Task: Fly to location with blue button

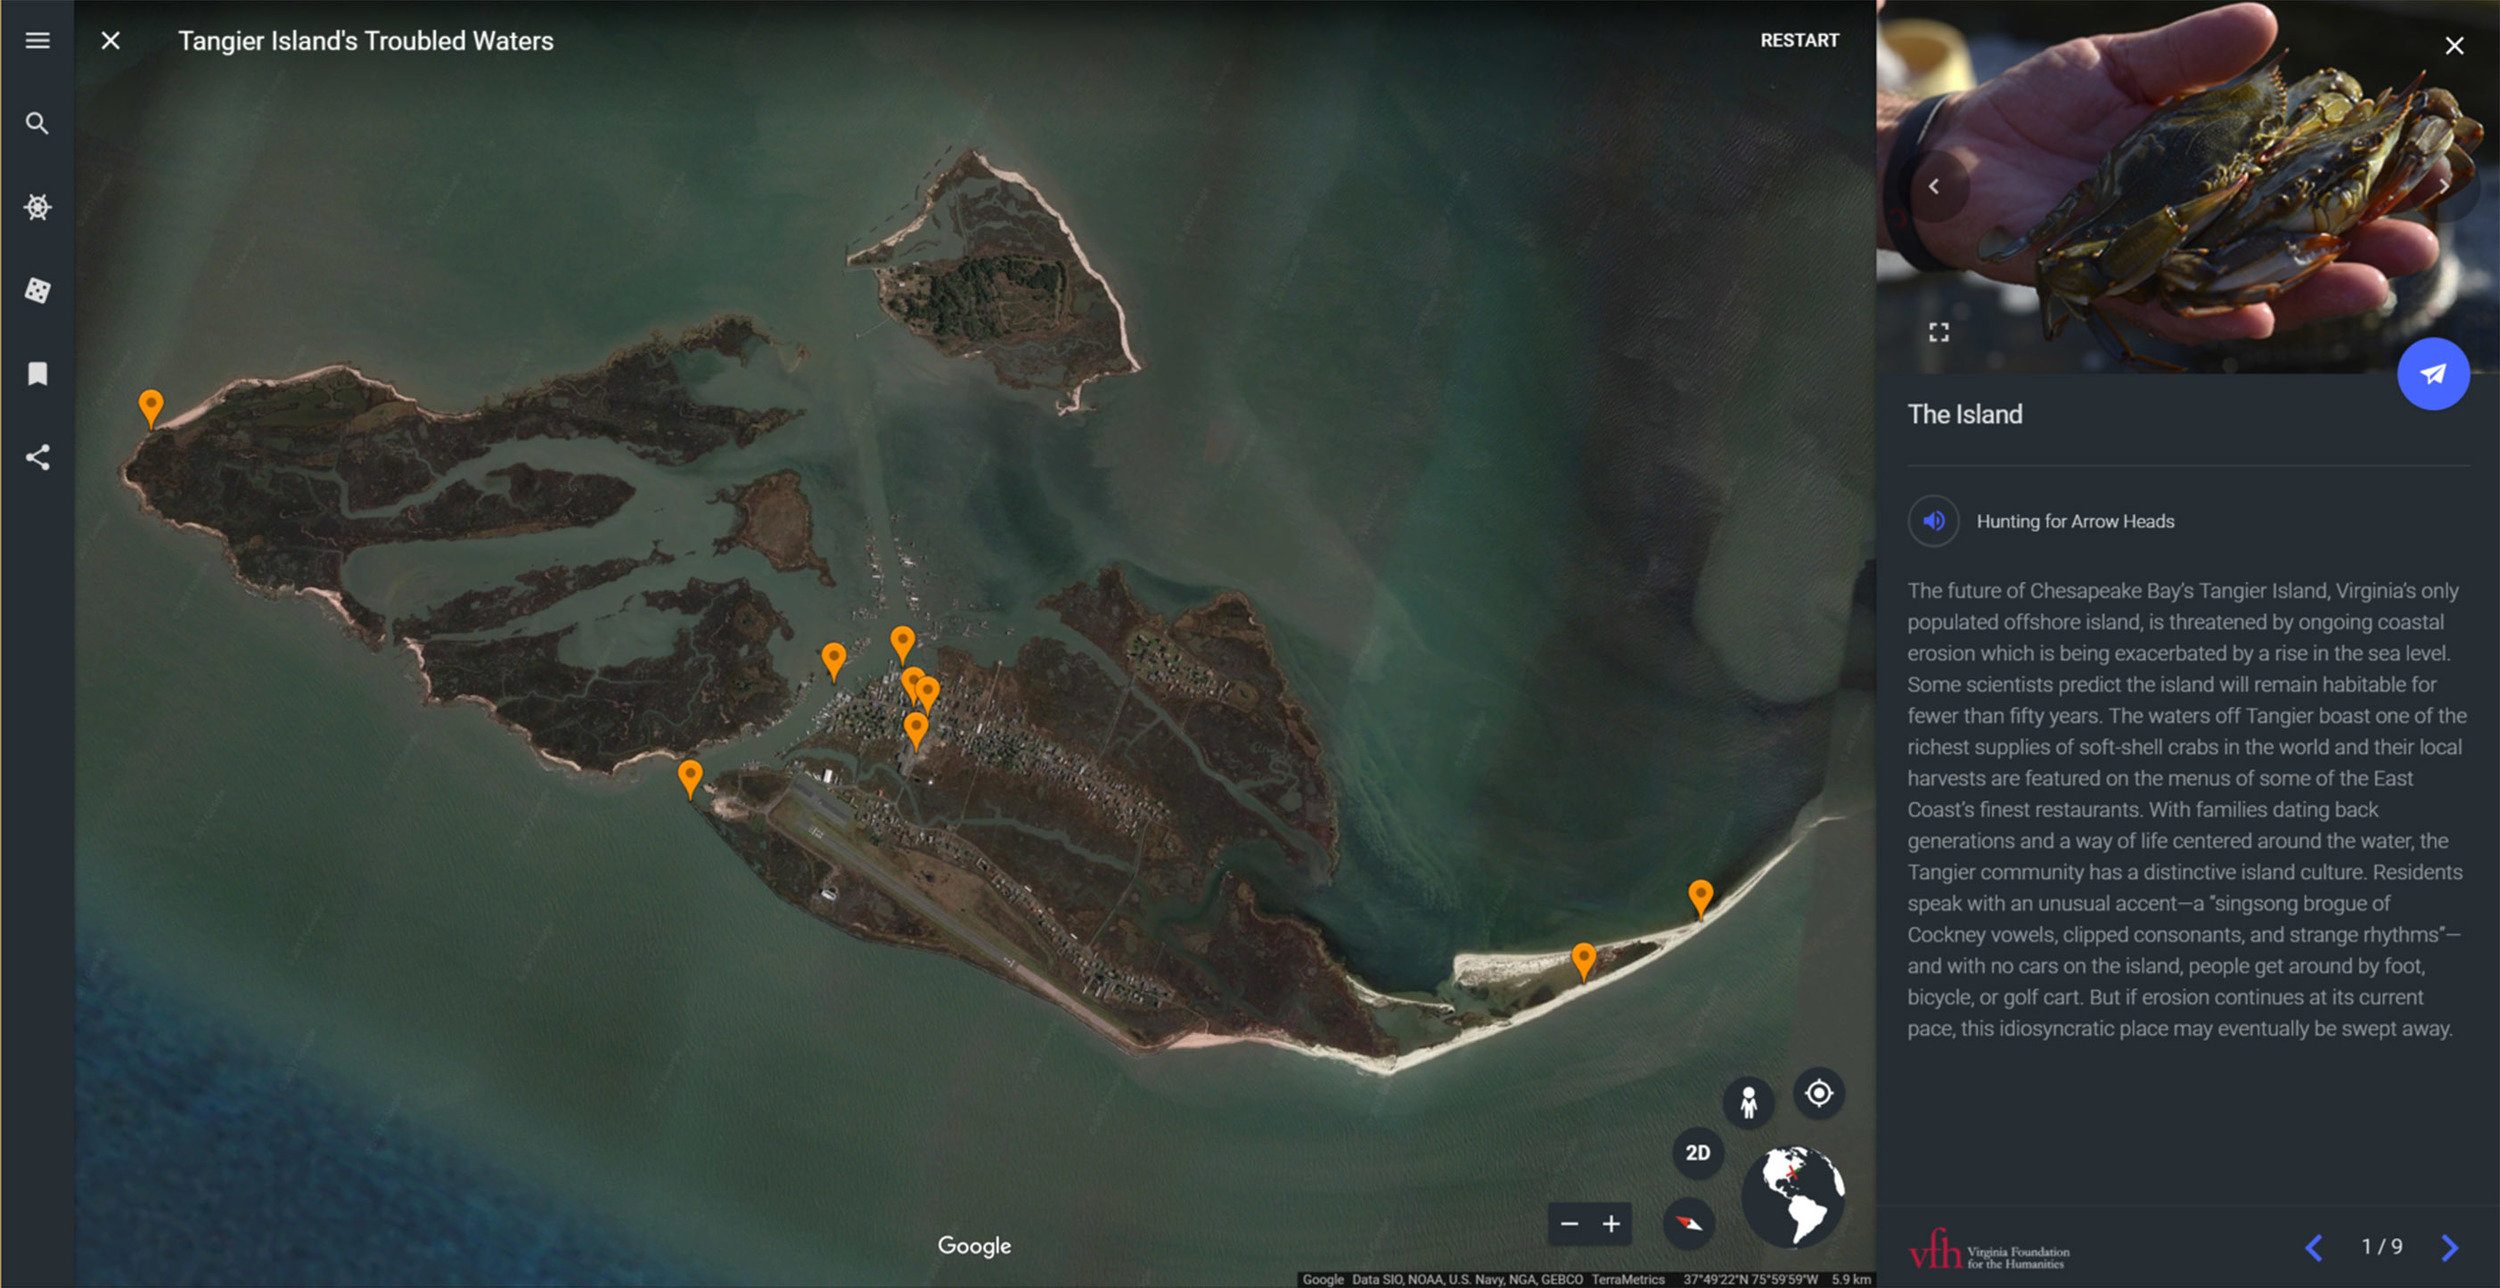Action: coord(2432,374)
